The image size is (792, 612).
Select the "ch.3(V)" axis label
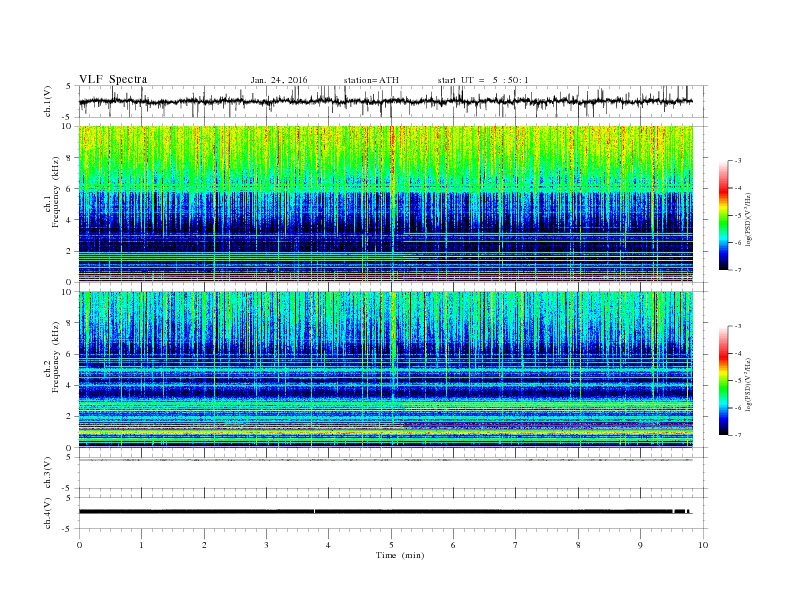(x=48, y=473)
